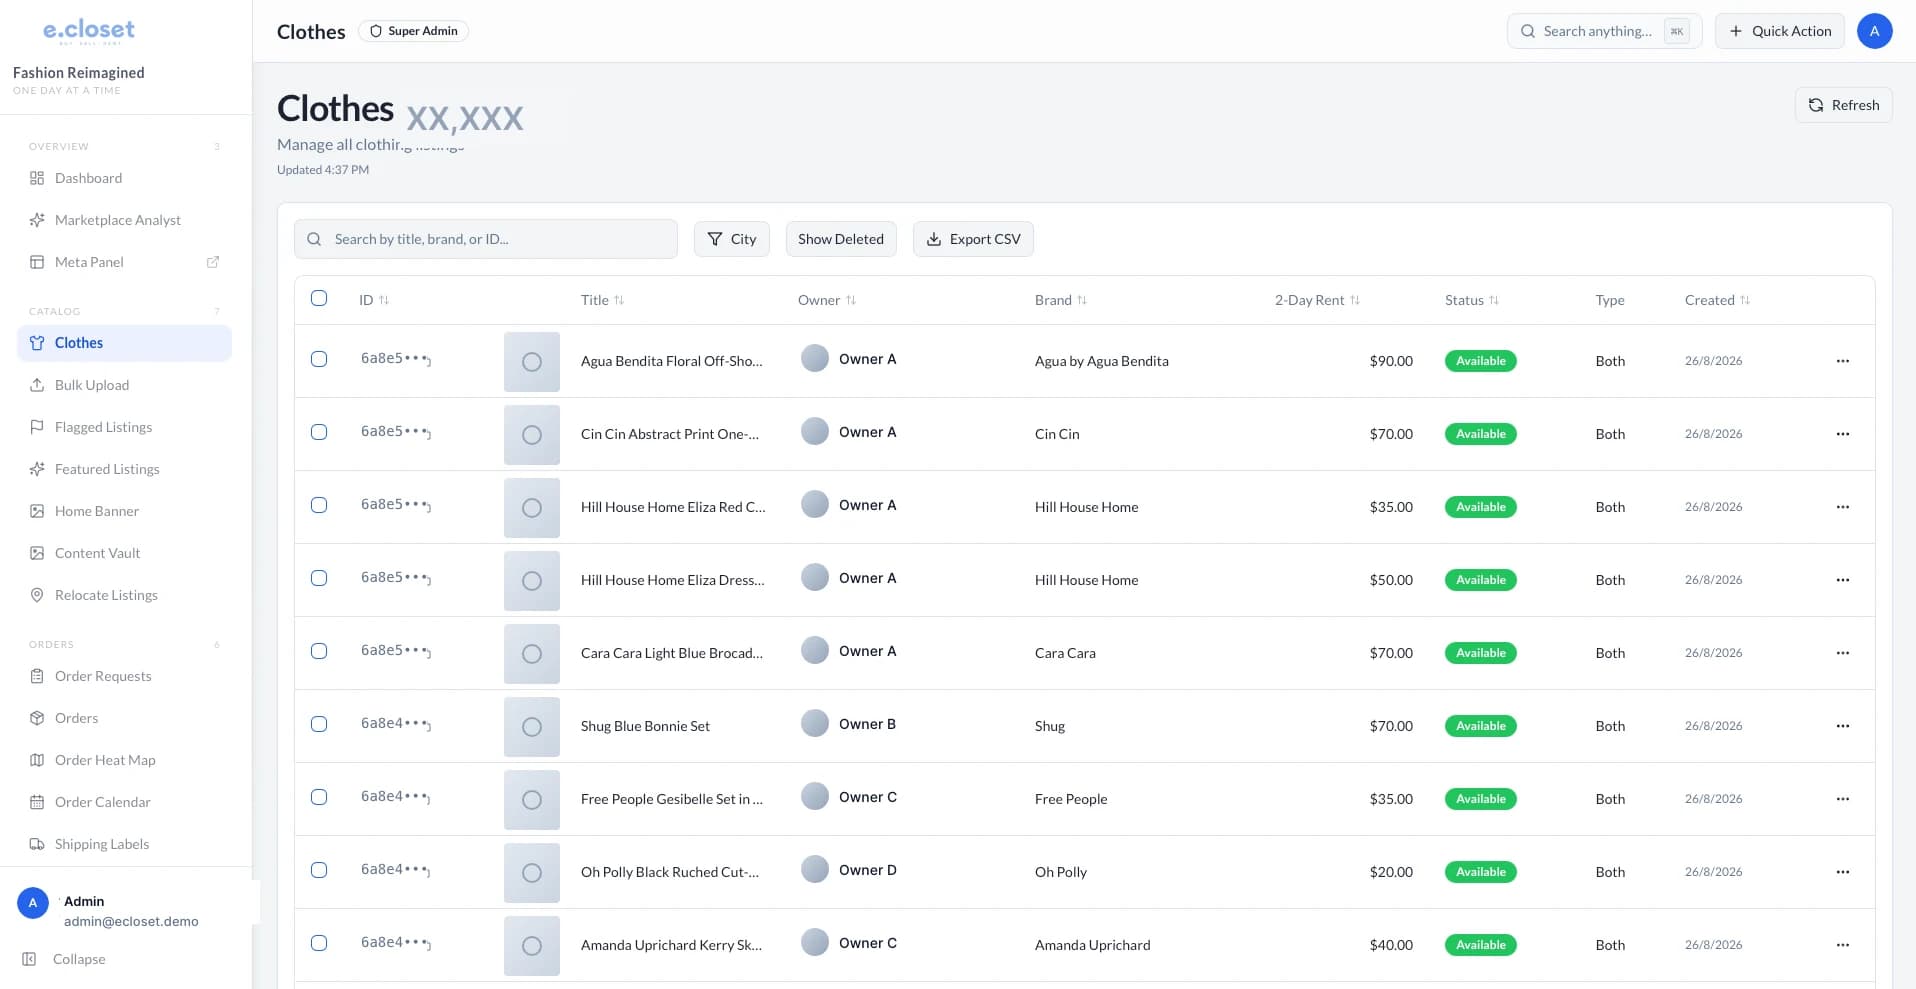Go to Bulk Upload

point(124,385)
